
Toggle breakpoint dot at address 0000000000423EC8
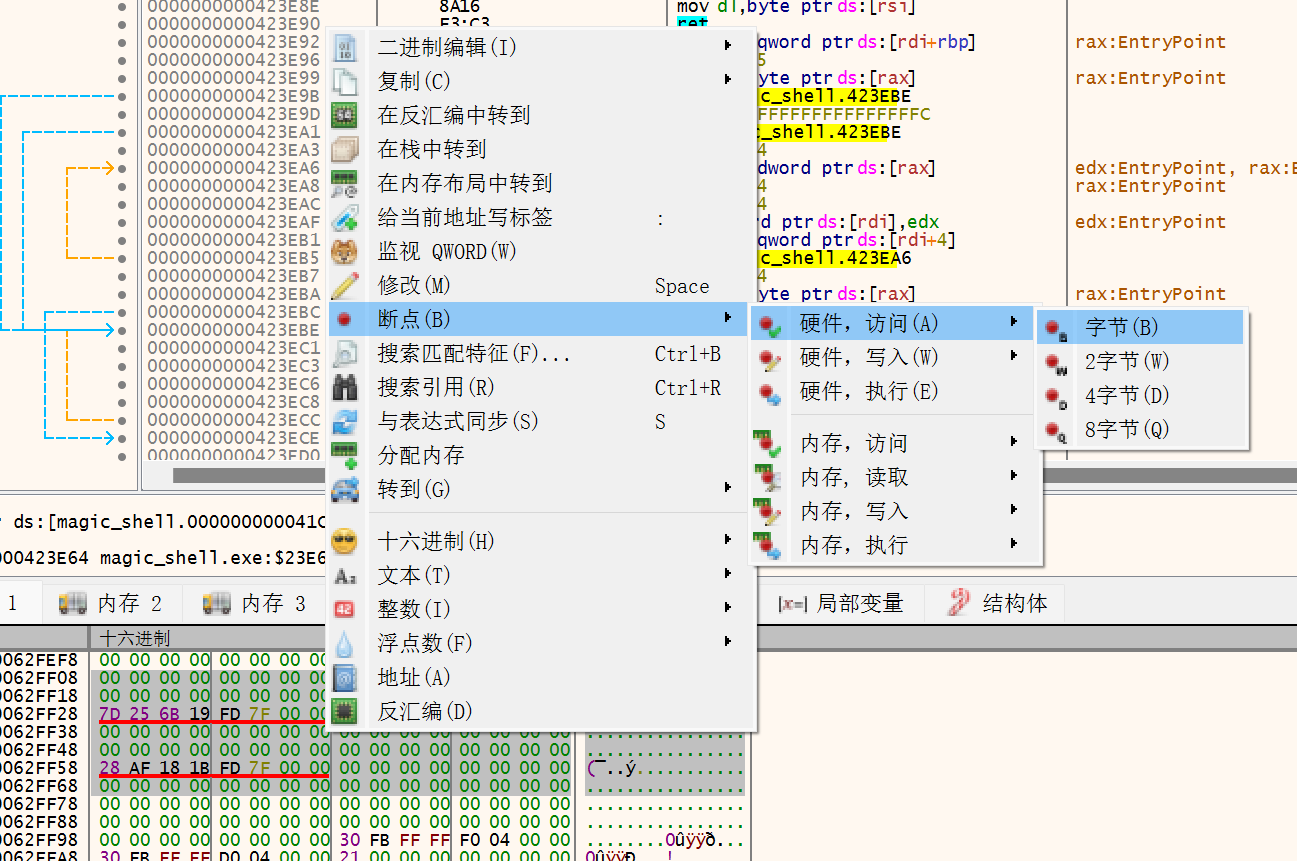(x=122, y=402)
